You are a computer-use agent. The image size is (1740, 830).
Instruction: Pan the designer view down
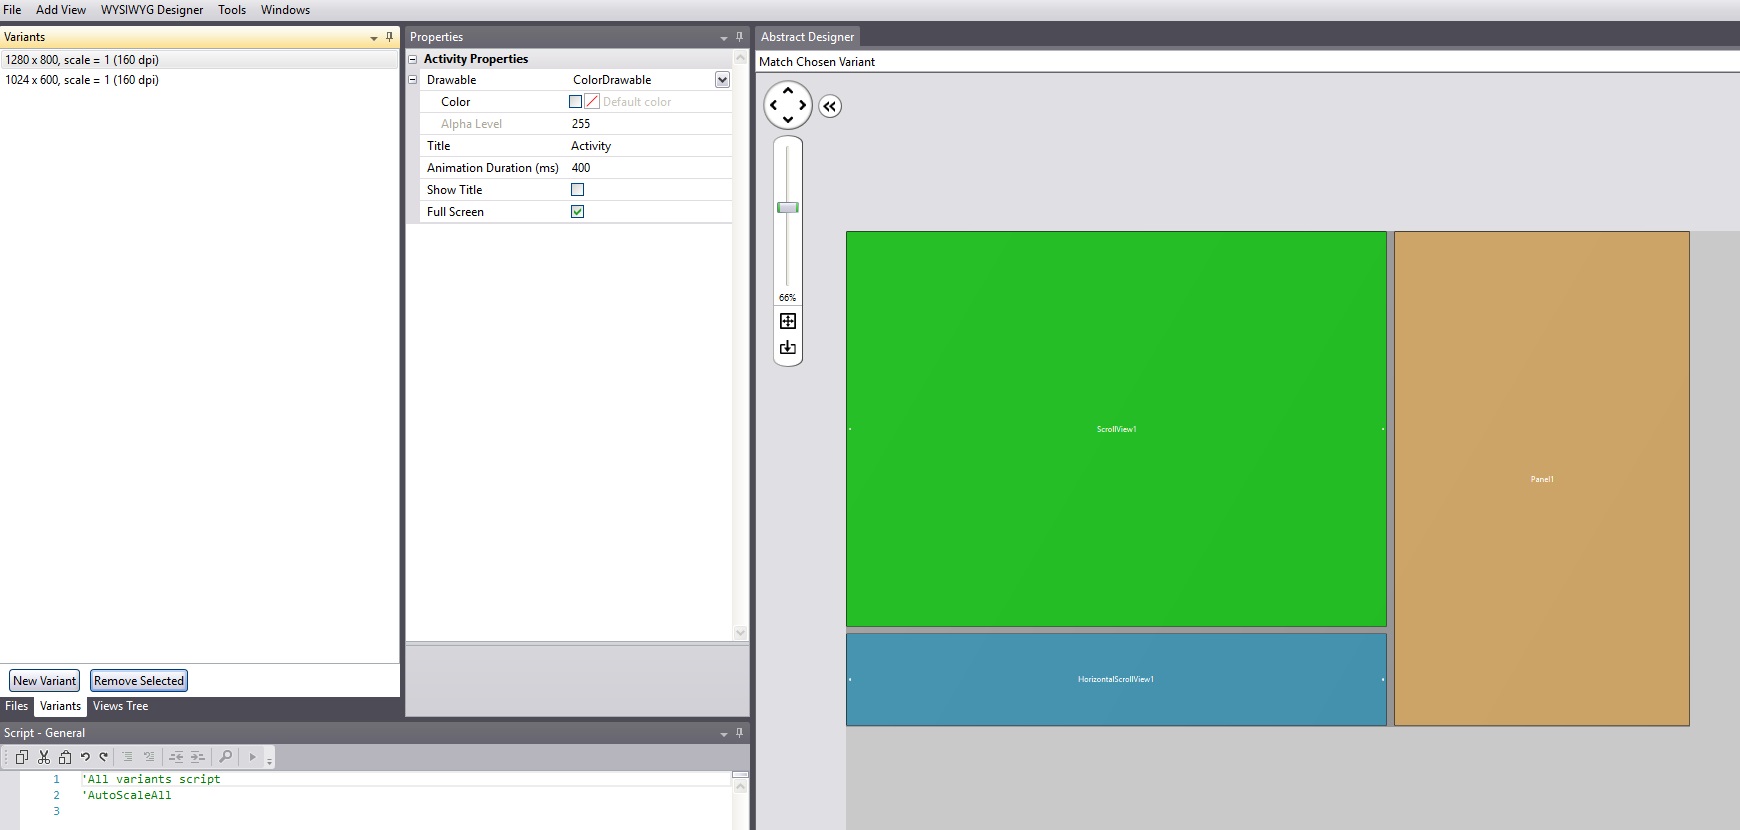point(788,119)
